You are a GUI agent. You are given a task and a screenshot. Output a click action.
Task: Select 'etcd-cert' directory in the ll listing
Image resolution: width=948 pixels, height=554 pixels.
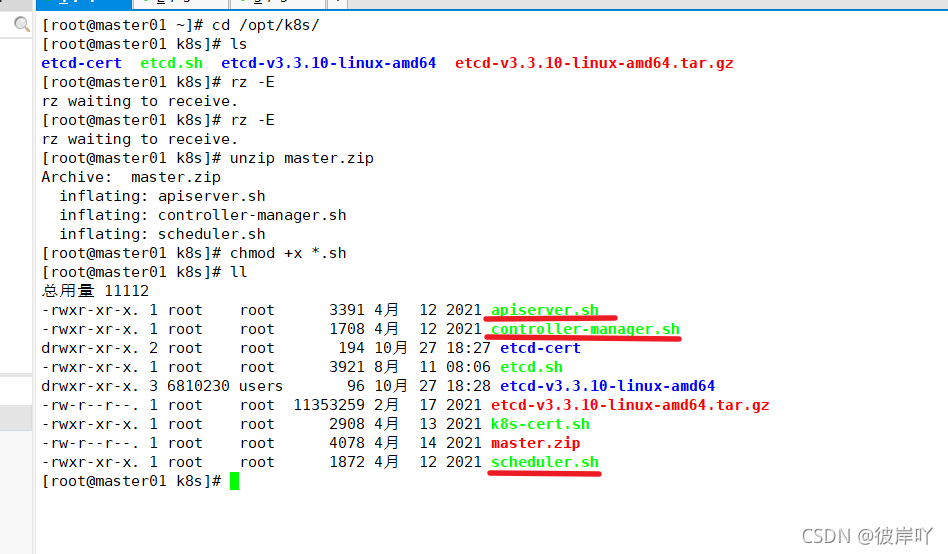pos(541,348)
